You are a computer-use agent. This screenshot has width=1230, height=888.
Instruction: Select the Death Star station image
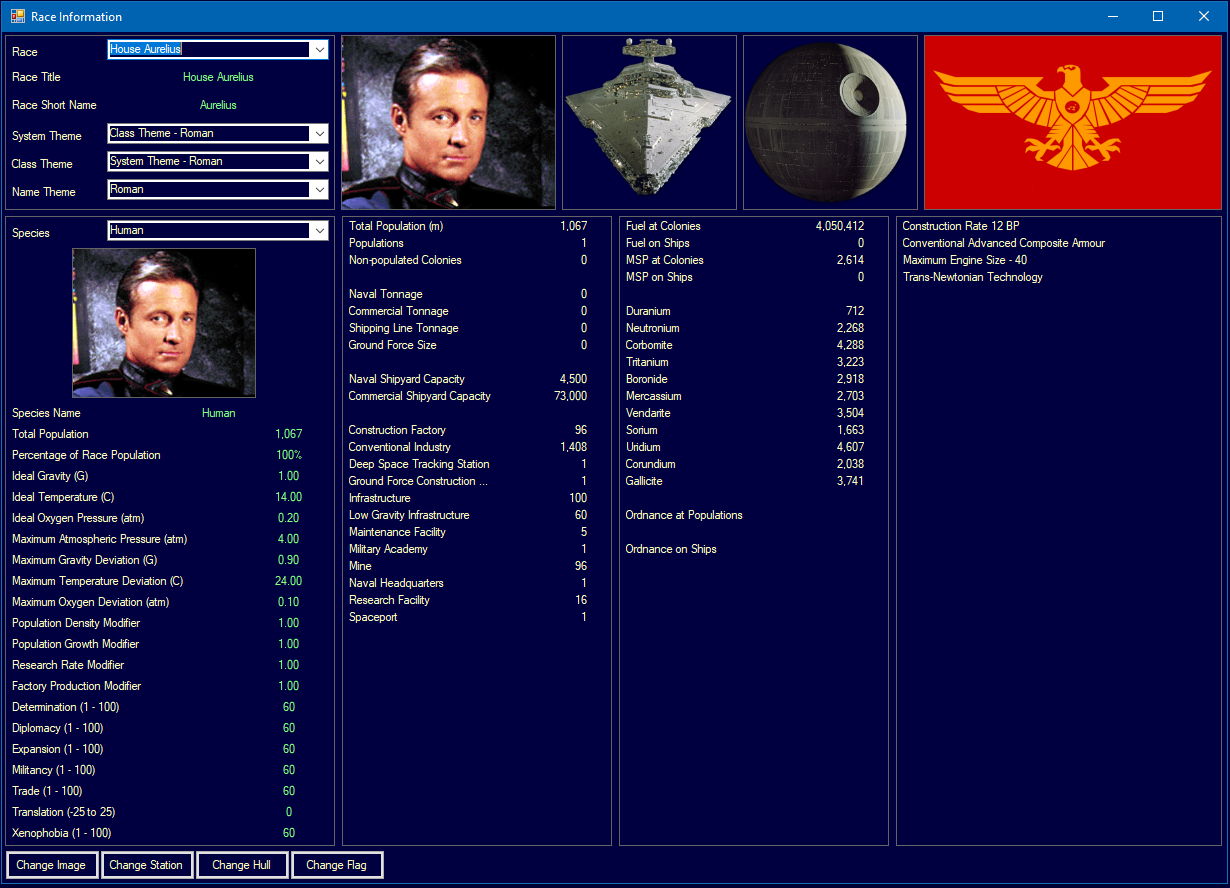[x=830, y=122]
